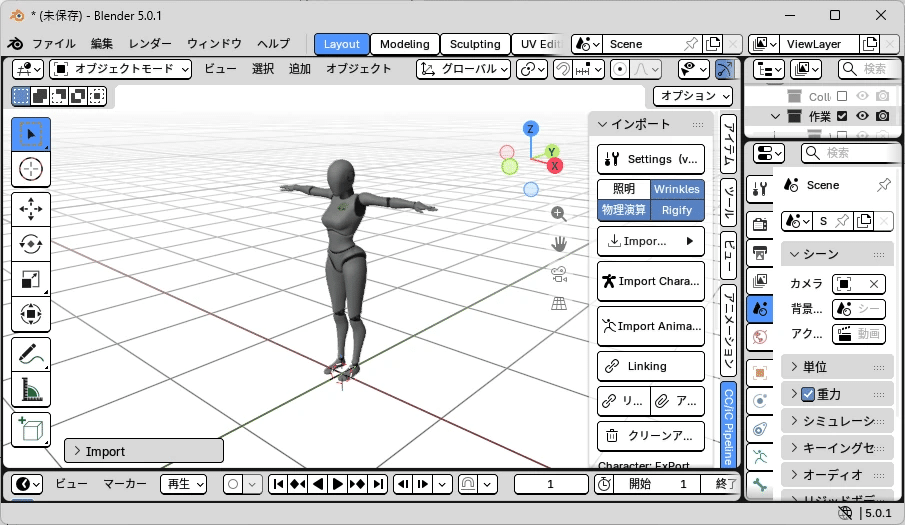The height and width of the screenshot is (525, 905).
Task: Expand the Import operator panel
Action: coord(144,451)
